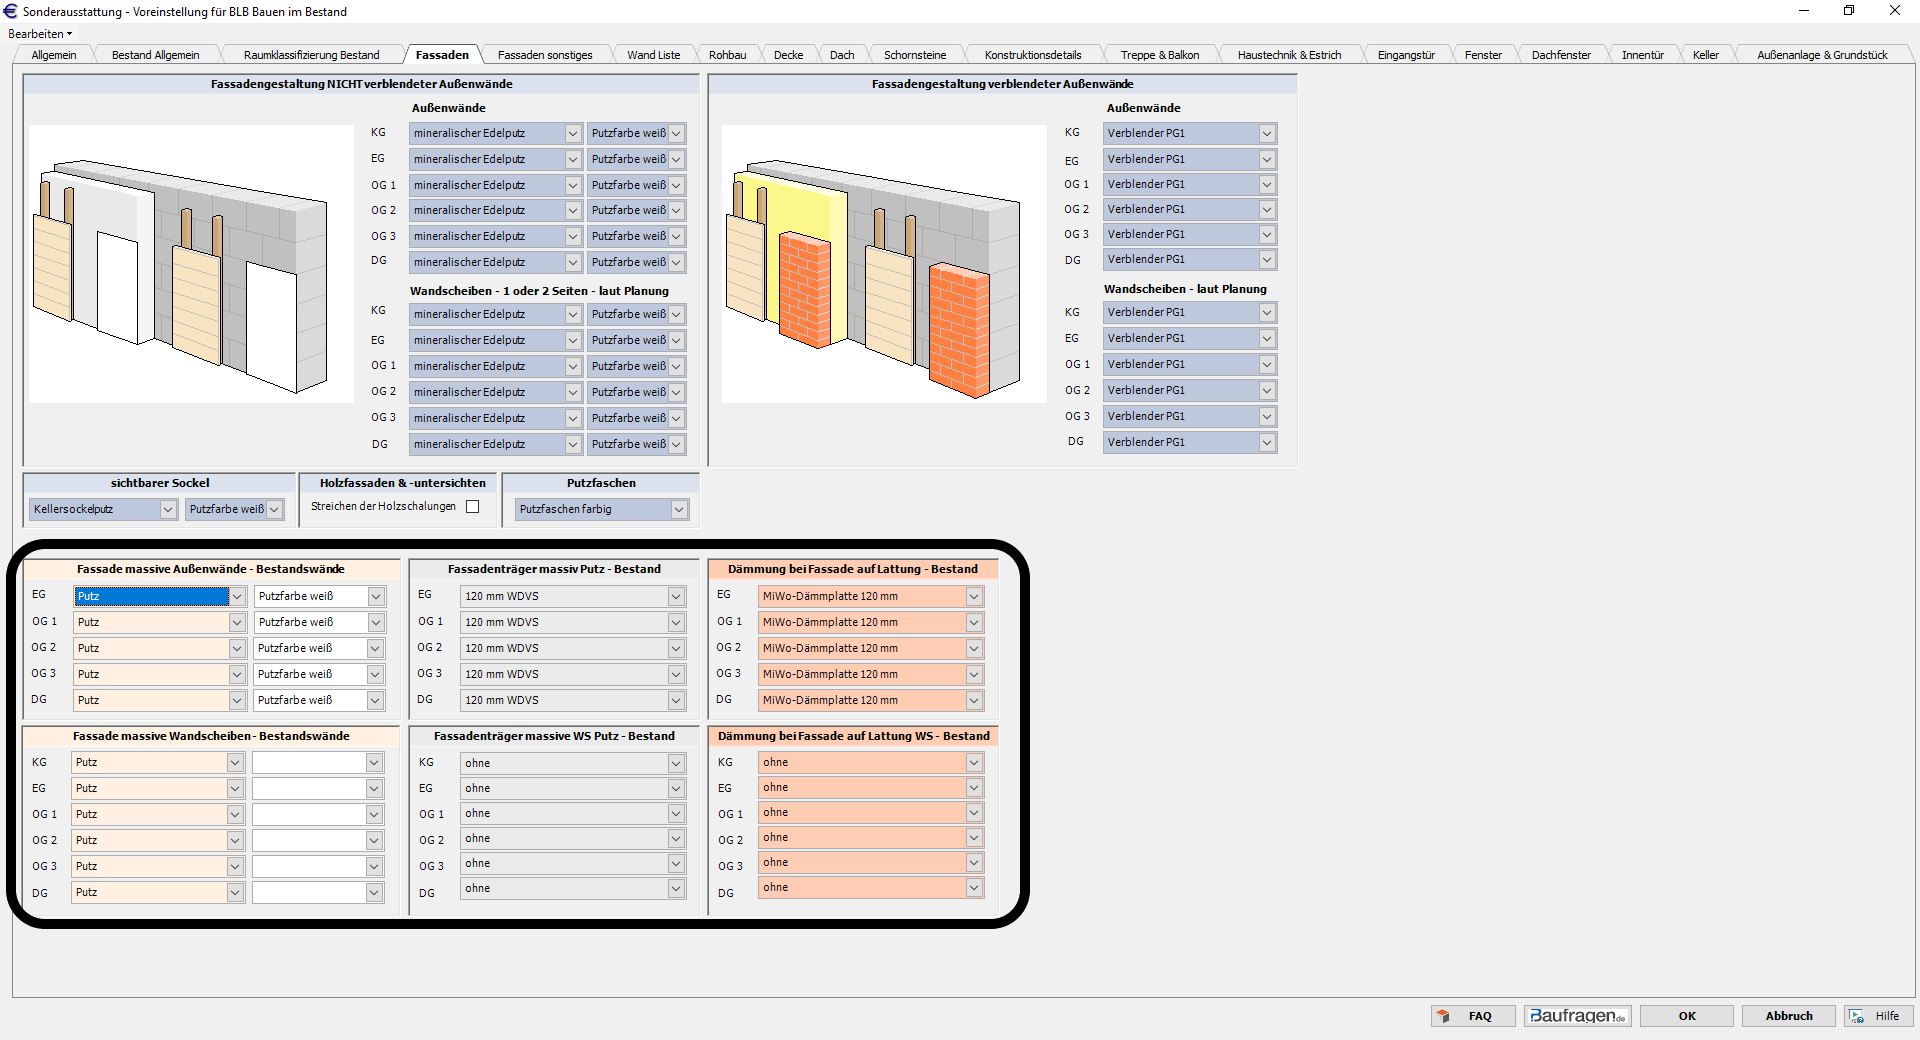Open the Kellersockelputz dropdown

[x=167, y=510]
